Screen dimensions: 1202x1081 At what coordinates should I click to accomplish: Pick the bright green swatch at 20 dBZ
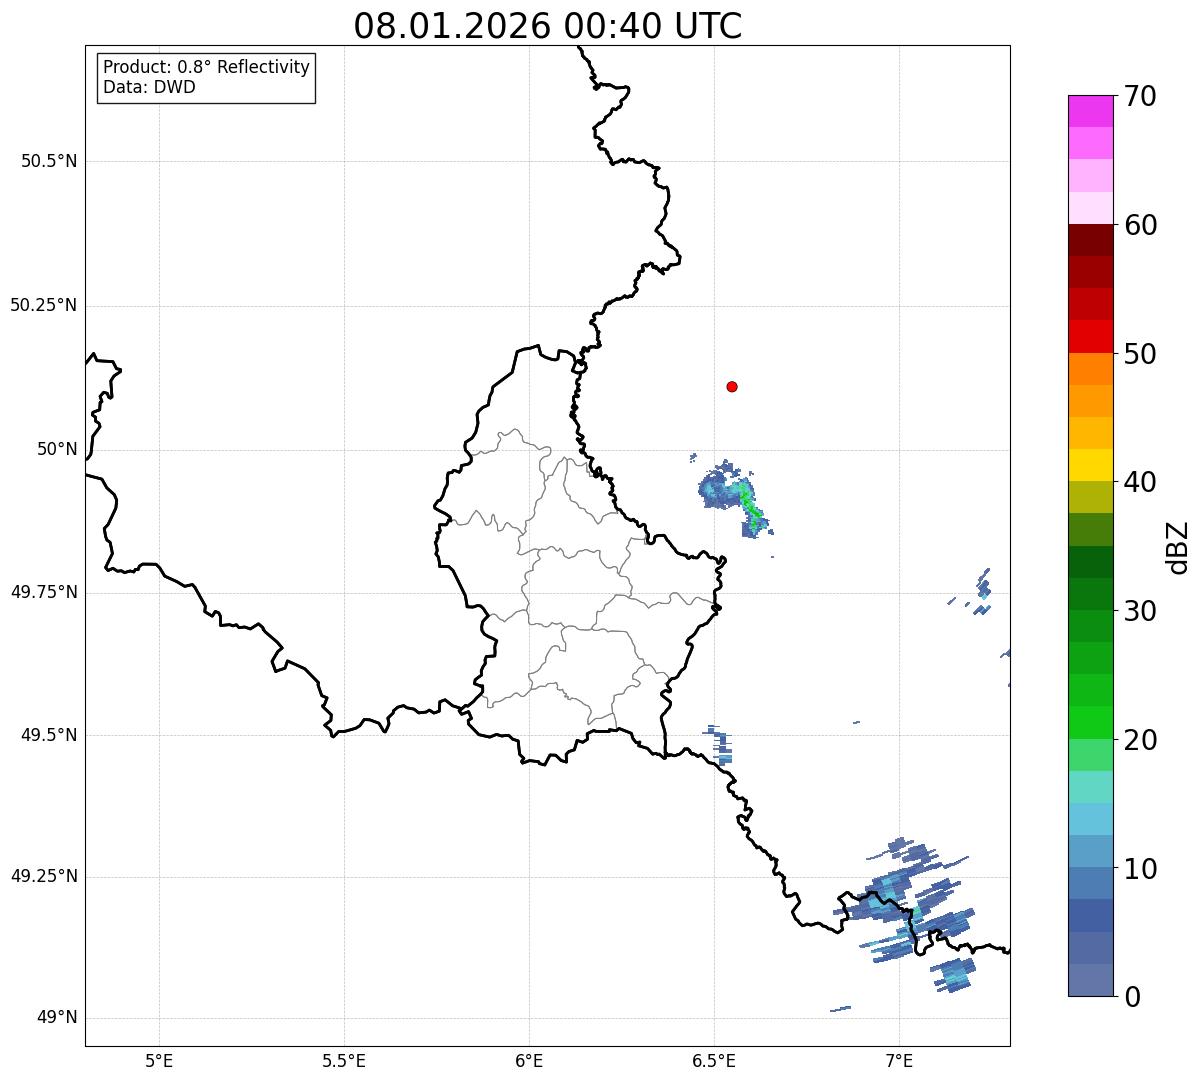[x=1090, y=722]
